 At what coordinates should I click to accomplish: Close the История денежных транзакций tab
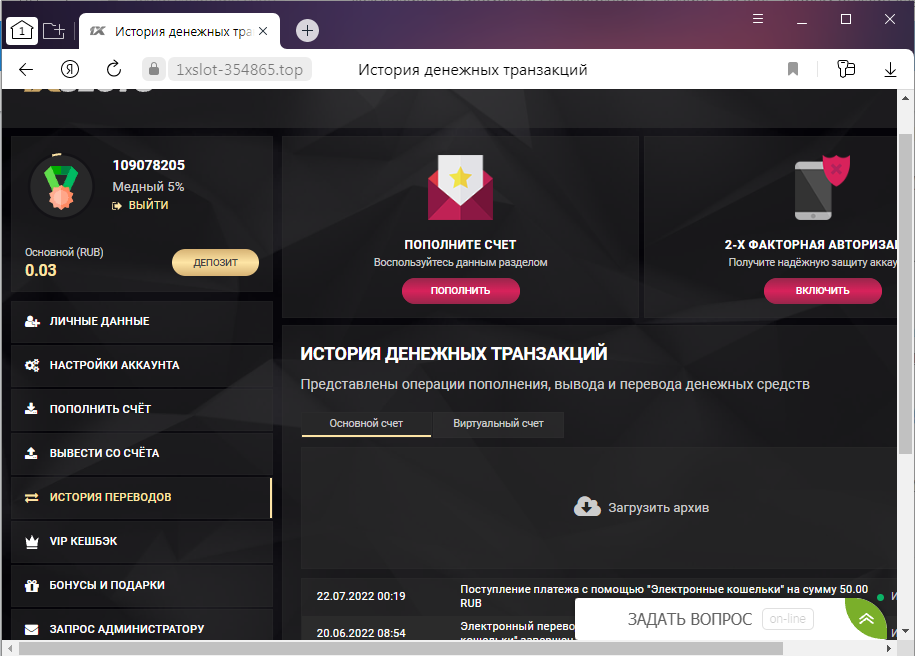click(x=263, y=31)
